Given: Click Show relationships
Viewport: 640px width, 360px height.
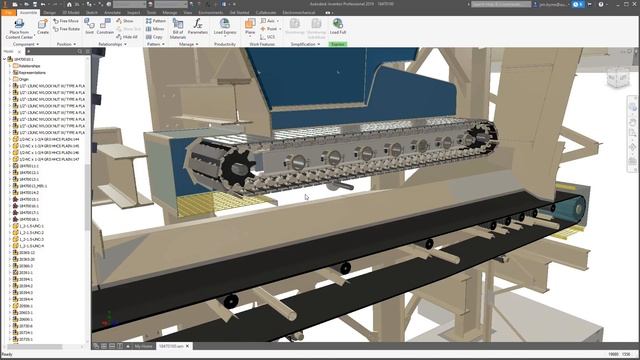Looking at the screenshot, I should point(125,21).
